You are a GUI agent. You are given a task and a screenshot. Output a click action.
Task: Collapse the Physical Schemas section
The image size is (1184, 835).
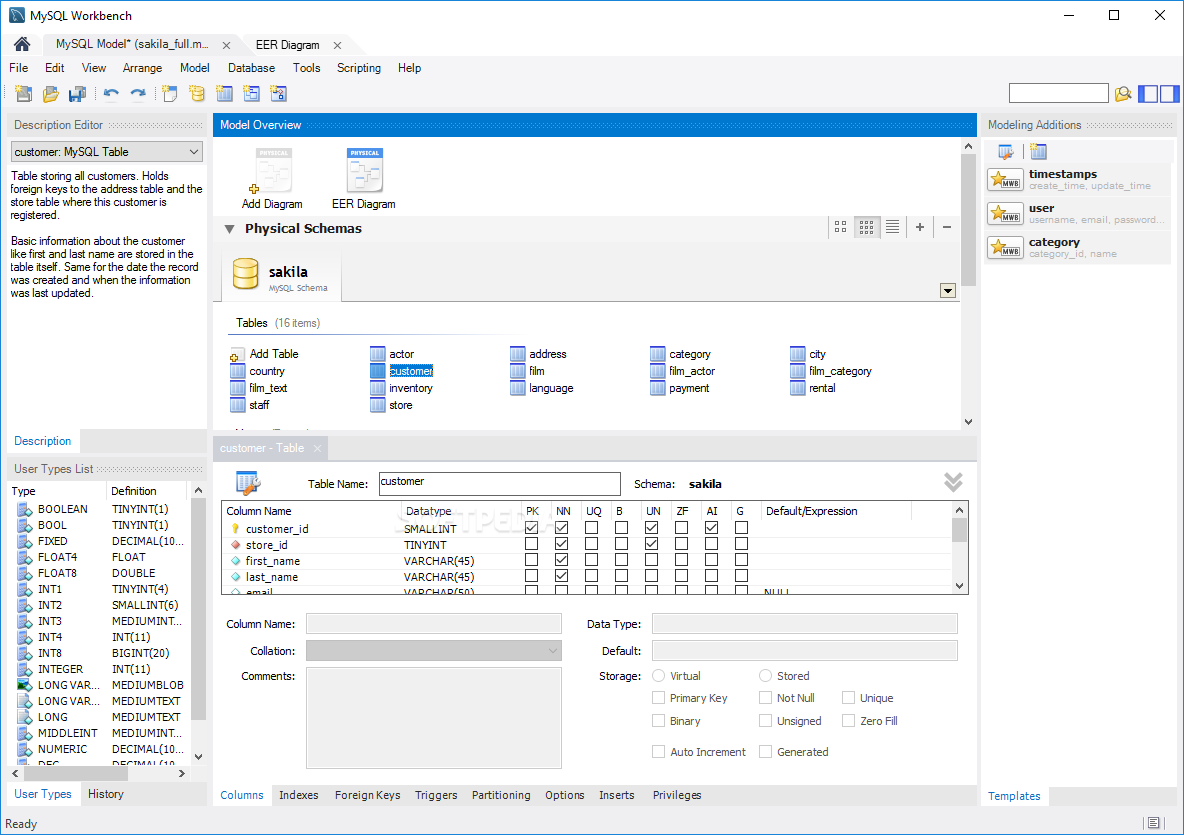[230, 229]
